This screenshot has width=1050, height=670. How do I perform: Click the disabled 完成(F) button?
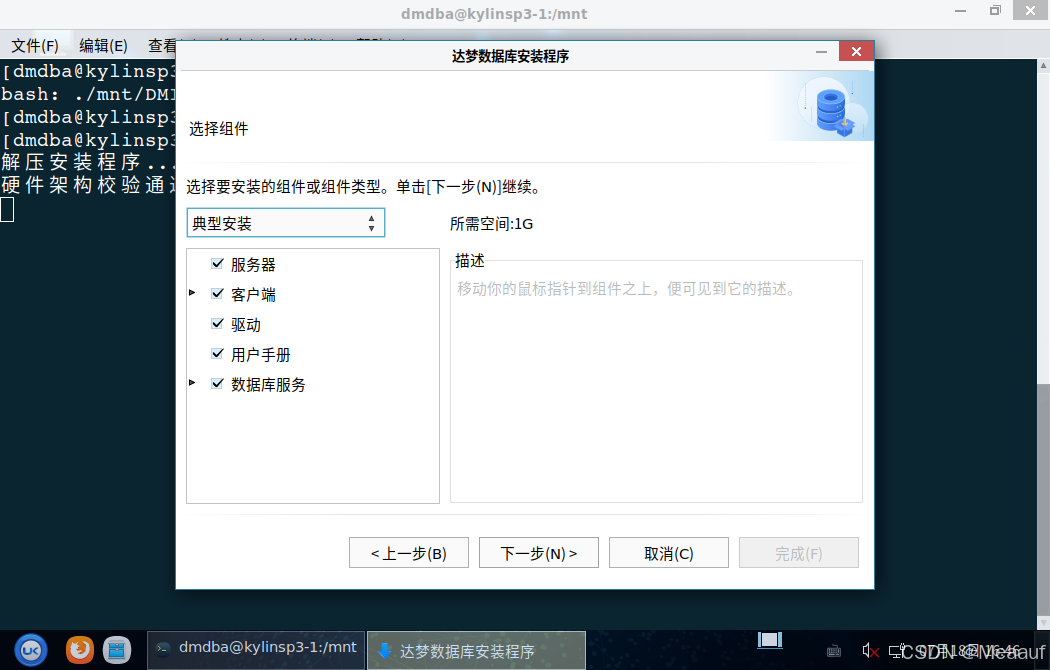pos(798,553)
